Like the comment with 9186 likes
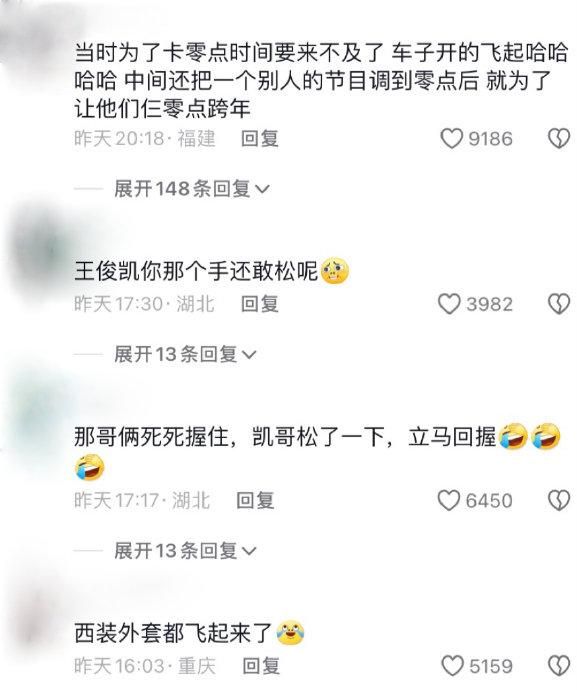Screen dimensions: 577x690 coord(452,139)
